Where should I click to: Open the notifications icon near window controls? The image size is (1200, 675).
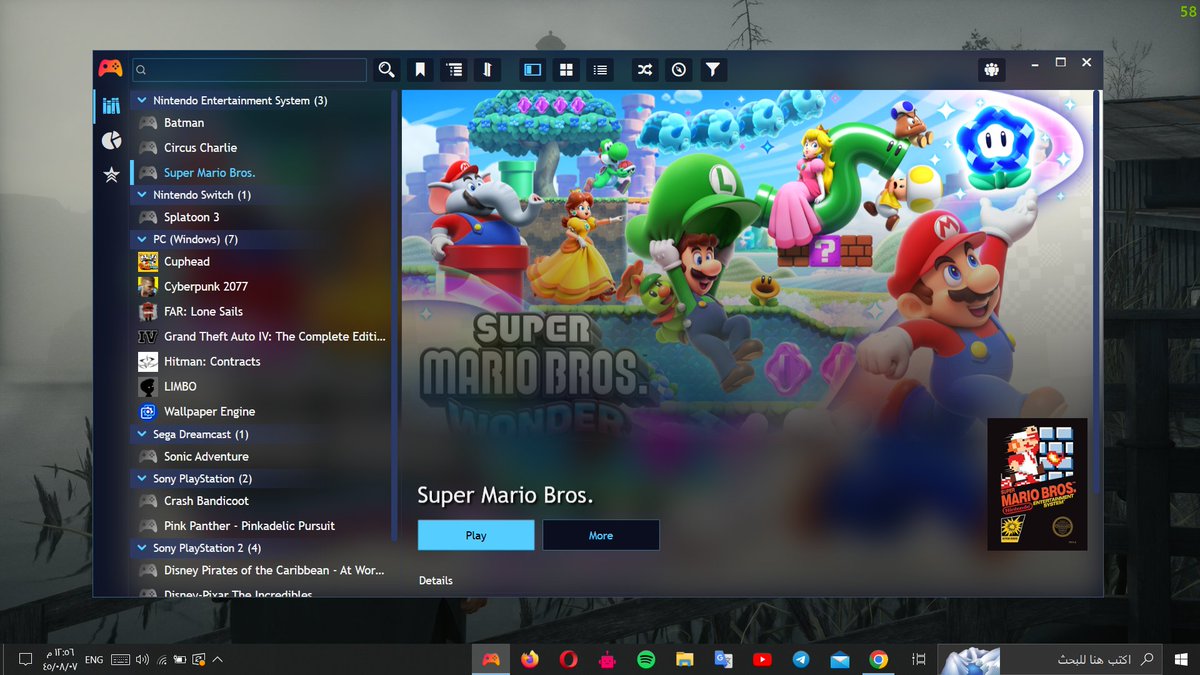(991, 70)
